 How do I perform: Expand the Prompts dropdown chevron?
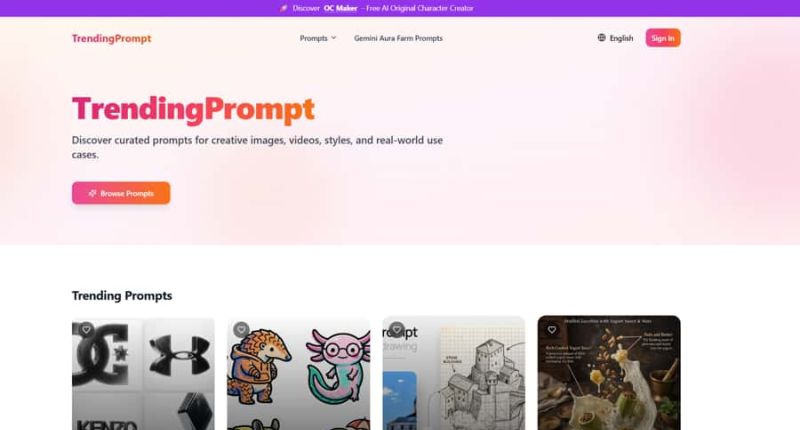coord(334,38)
